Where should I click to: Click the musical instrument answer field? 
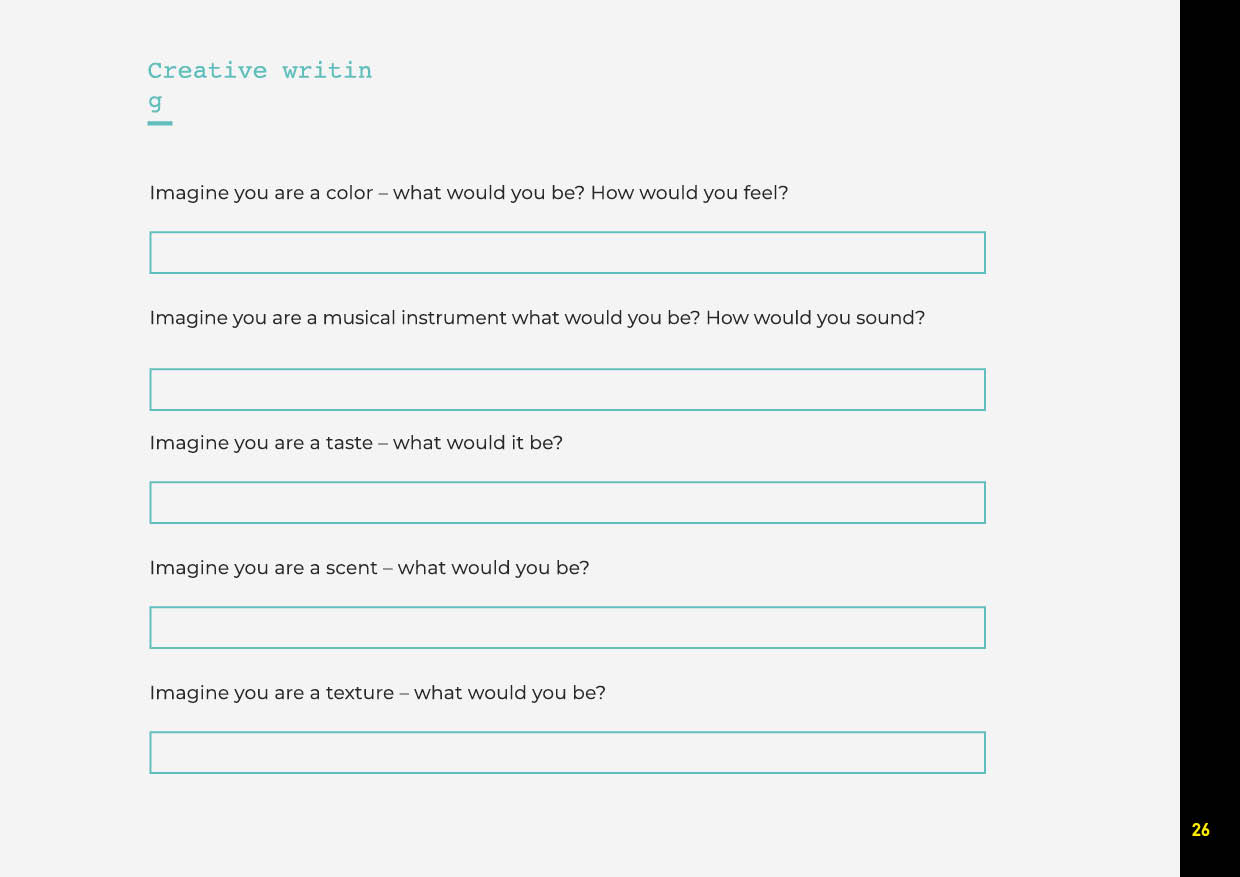pyautogui.click(x=567, y=390)
